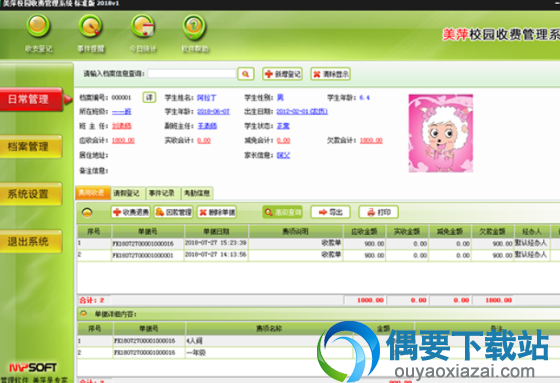Click the 导出 export arrow button

(330, 212)
